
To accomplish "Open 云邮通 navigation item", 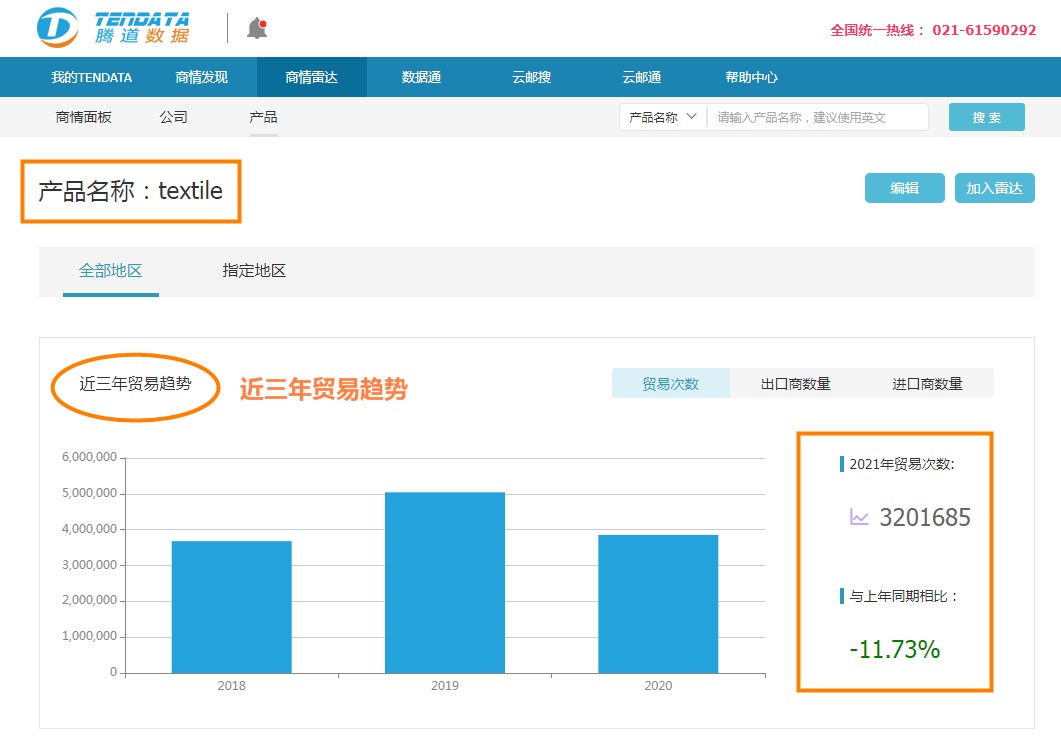I will 641,77.
